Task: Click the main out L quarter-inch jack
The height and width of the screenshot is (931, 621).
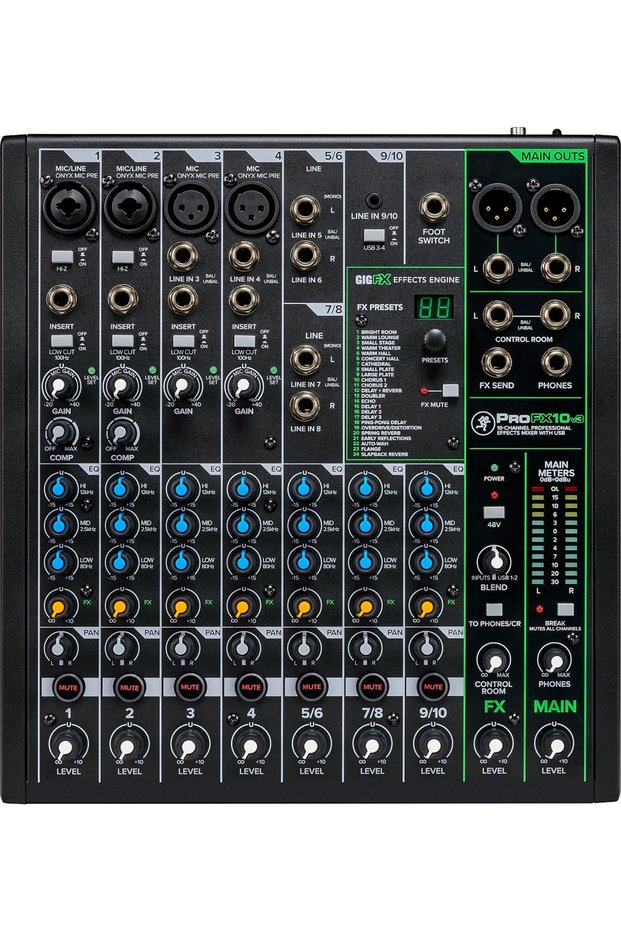Action: (498, 268)
